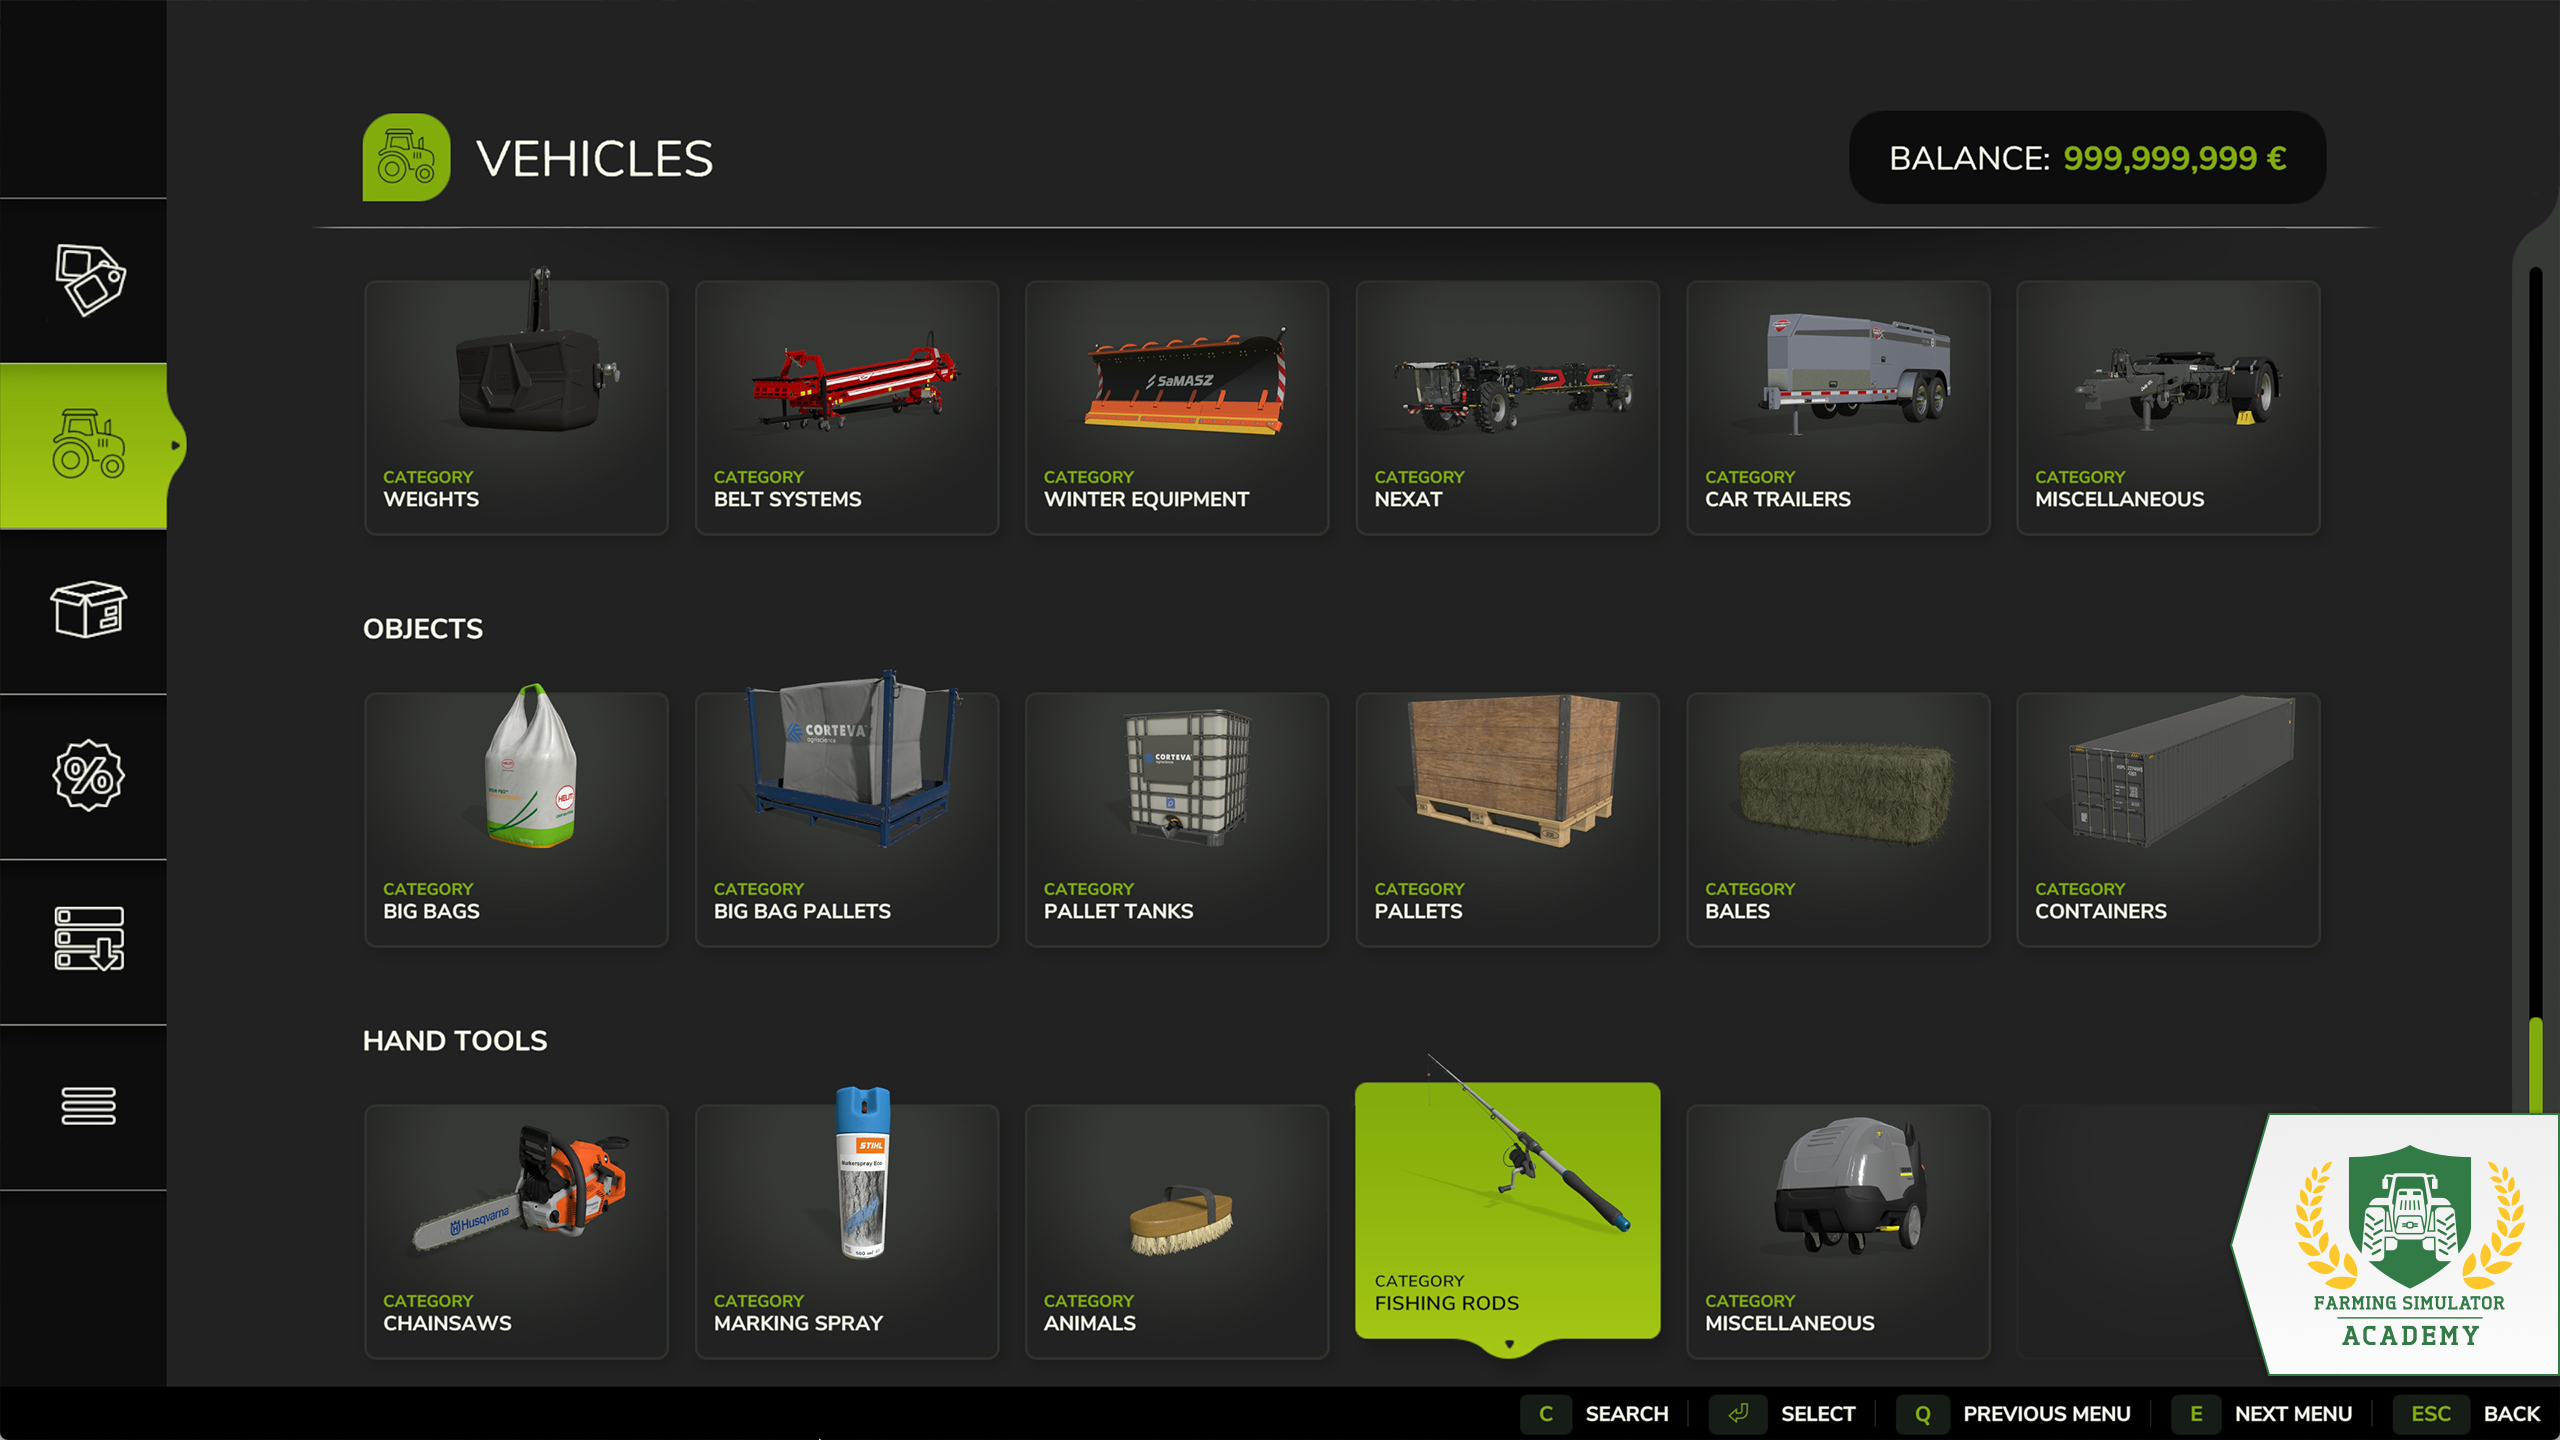The height and width of the screenshot is (1440, 2560).
Task: Click the green vertical scrollbar handle
Action: pos(2535,1065)
